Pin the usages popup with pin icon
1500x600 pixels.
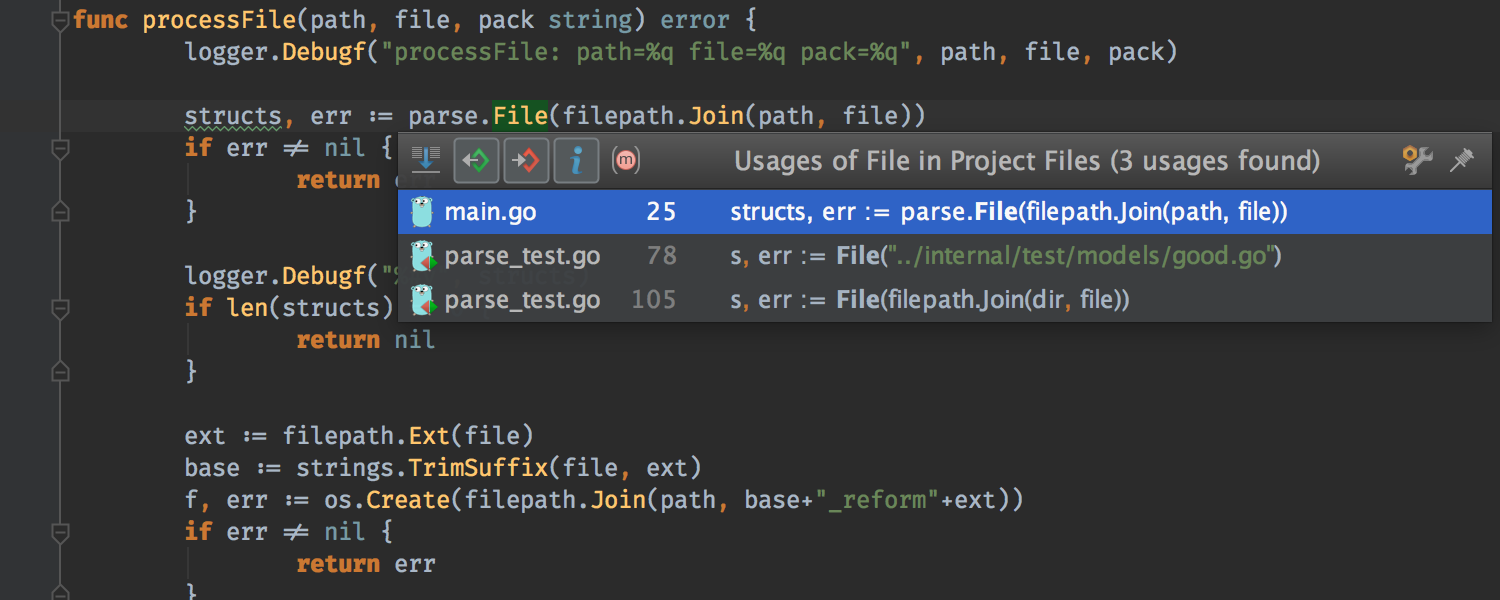pyautogui.click(x=1463, y=160)
